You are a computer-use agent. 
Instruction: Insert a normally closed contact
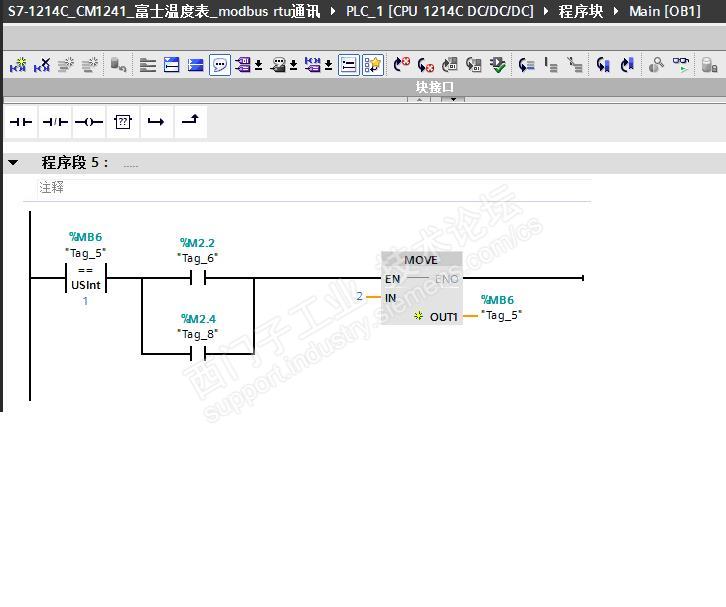click(x=55, y=122)
